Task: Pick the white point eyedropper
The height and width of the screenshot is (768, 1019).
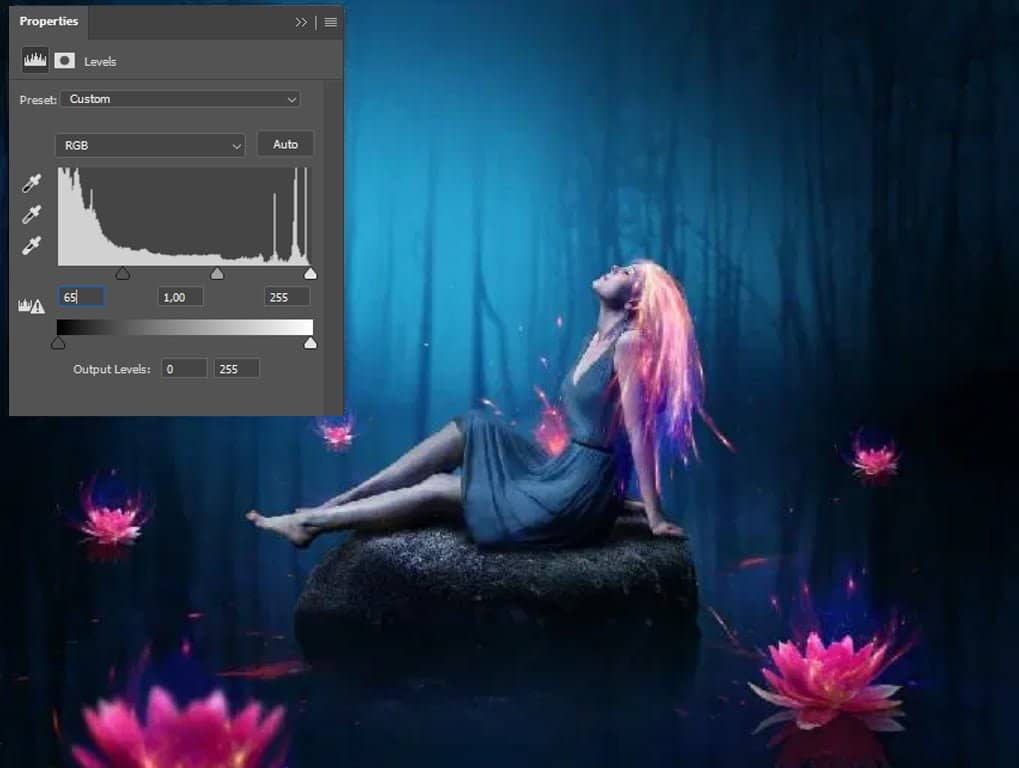Action: tap(32, 245)
